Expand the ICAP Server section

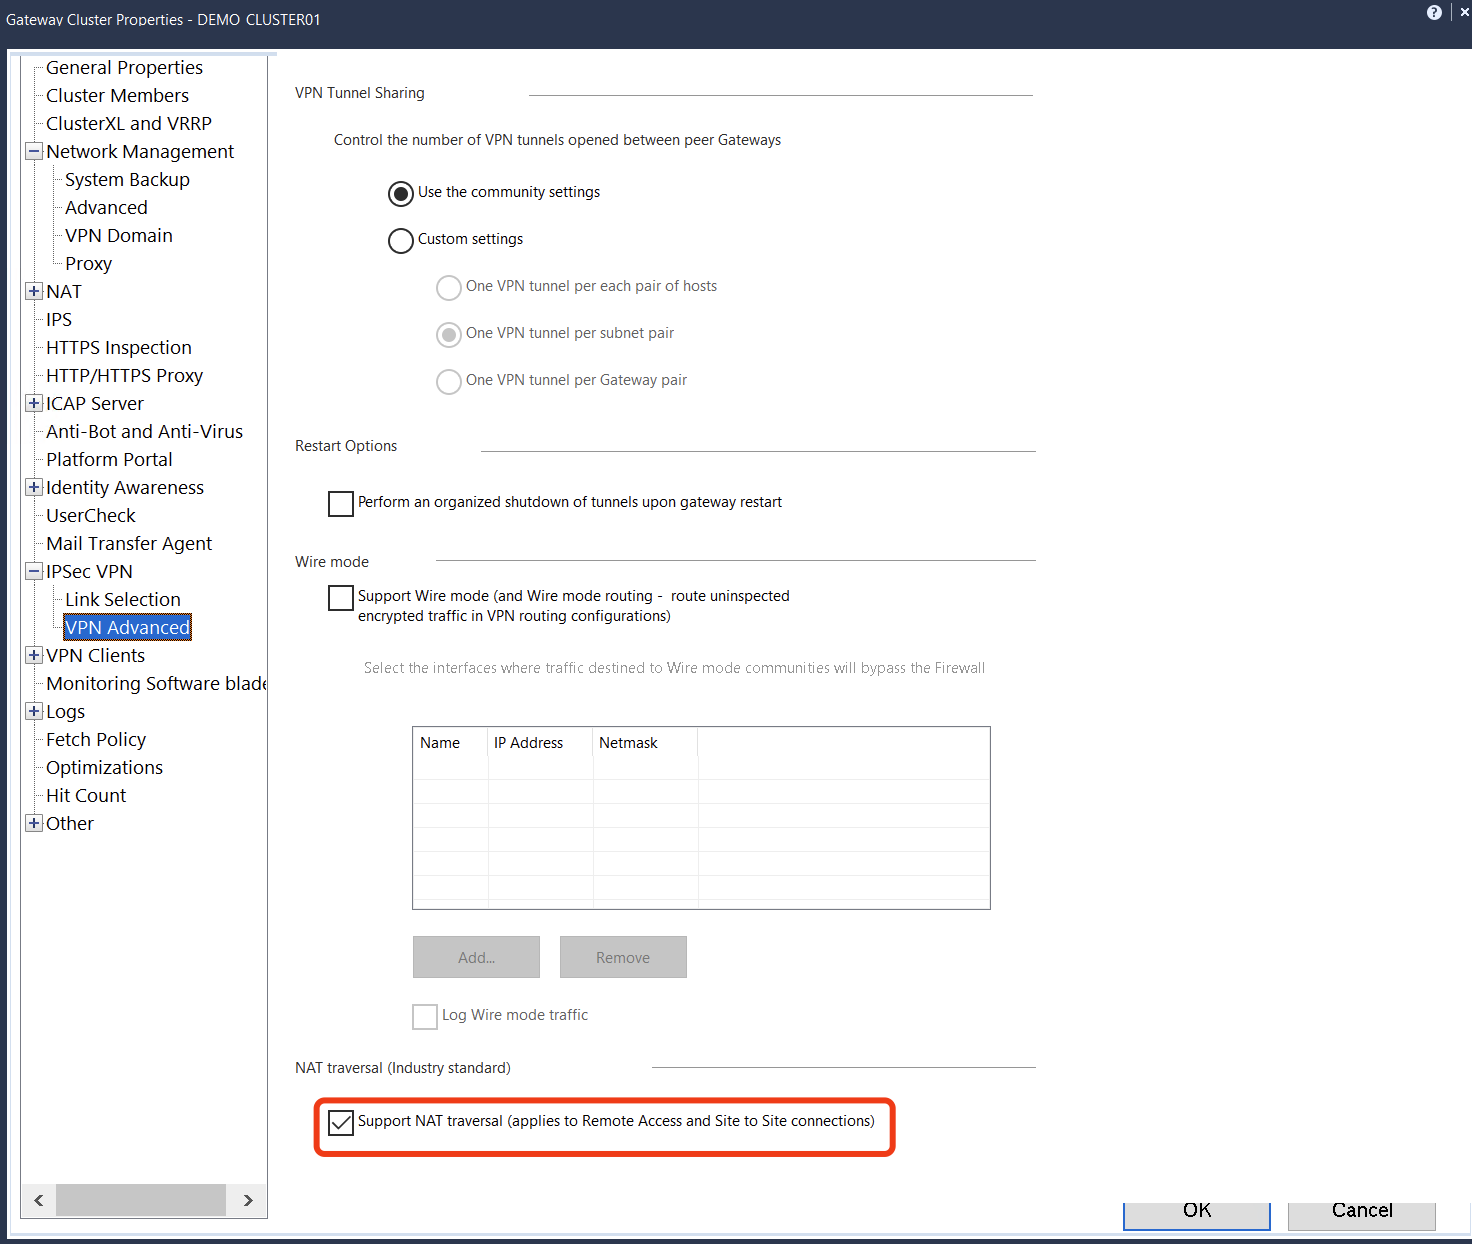[33, 403]
